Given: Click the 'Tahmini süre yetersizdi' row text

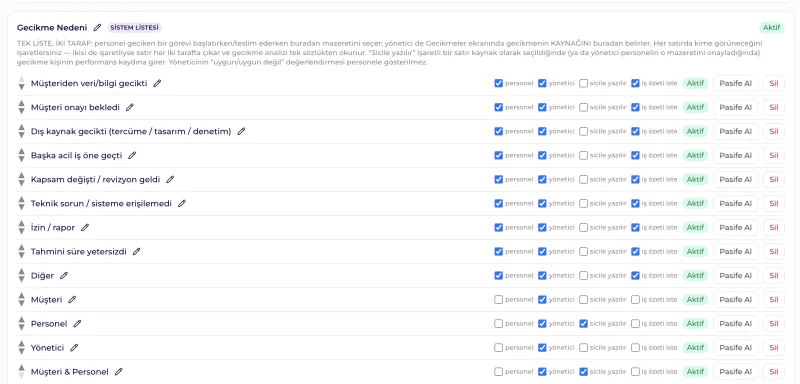Looking at the screenshot, I should [x=79, y=251].
